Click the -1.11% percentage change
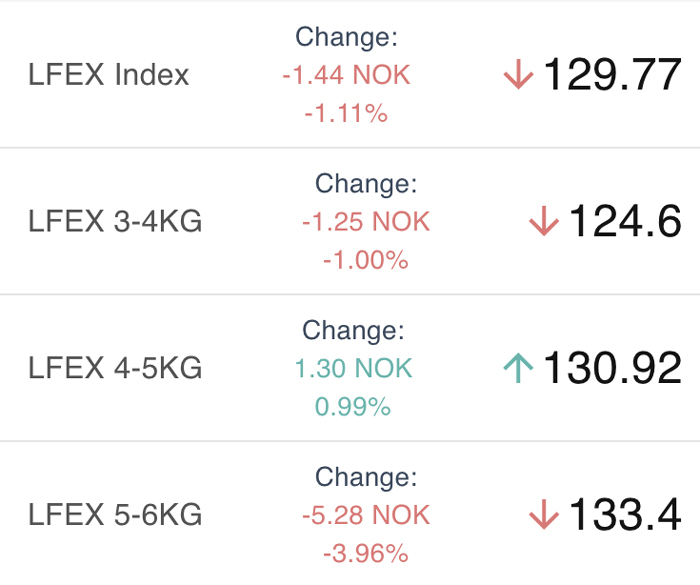Screen dimensions: 700x585 [346, 113]
